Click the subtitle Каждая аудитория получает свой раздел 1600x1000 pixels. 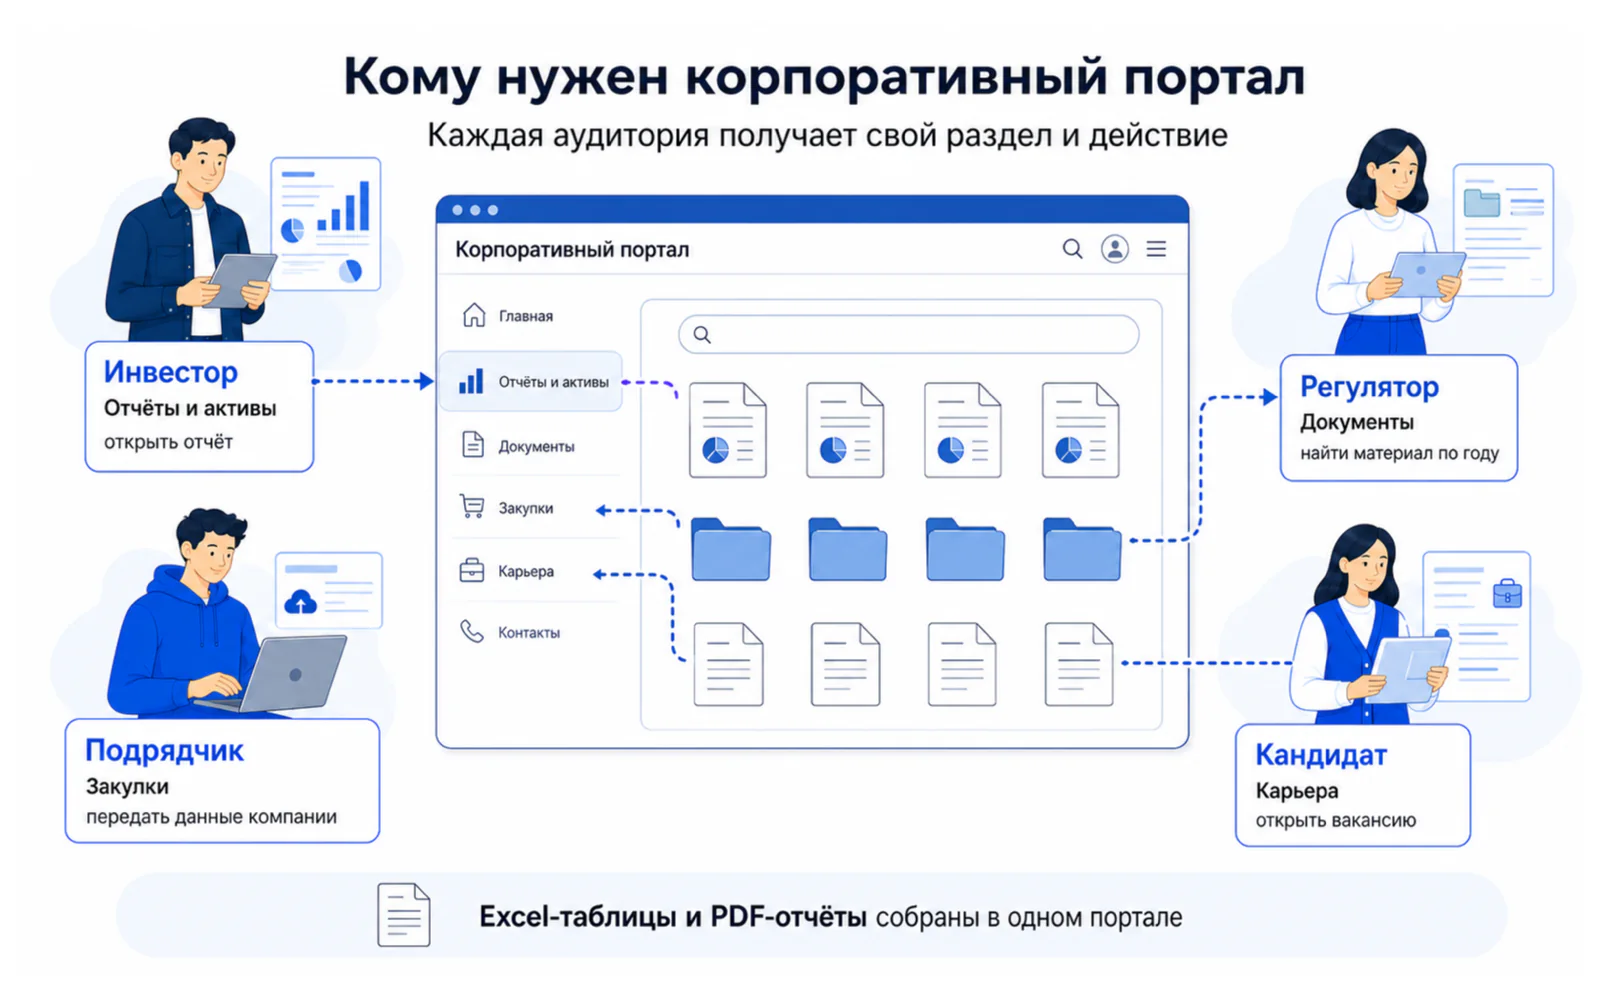(x=827, y=135)
